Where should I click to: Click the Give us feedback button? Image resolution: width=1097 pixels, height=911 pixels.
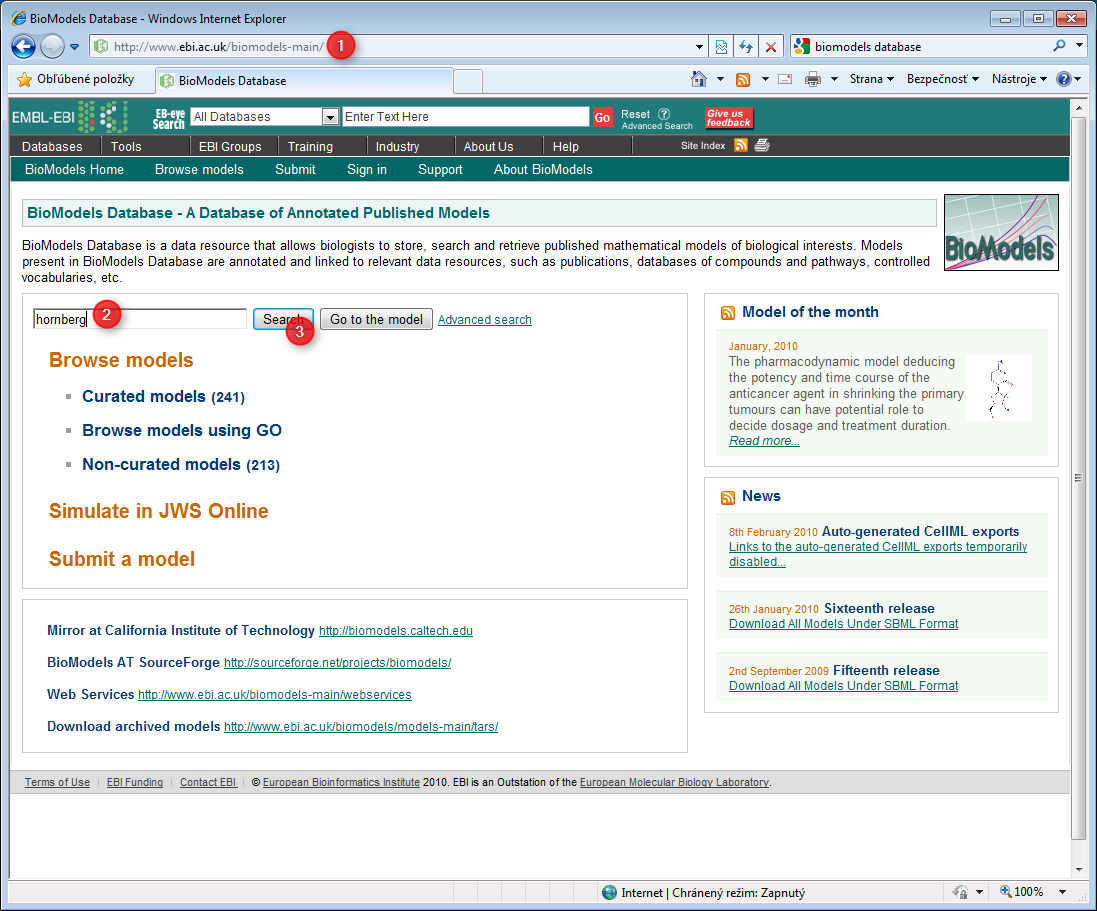pos(728,118)
